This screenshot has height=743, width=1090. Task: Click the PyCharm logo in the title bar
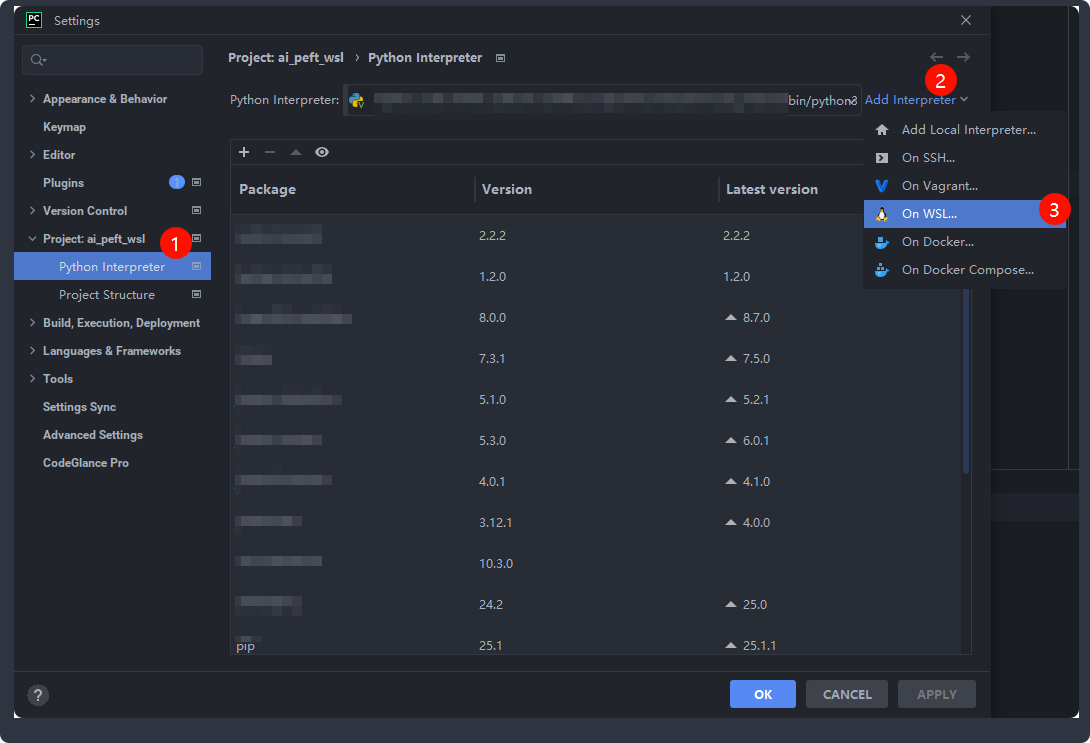(x=33, y=20)
